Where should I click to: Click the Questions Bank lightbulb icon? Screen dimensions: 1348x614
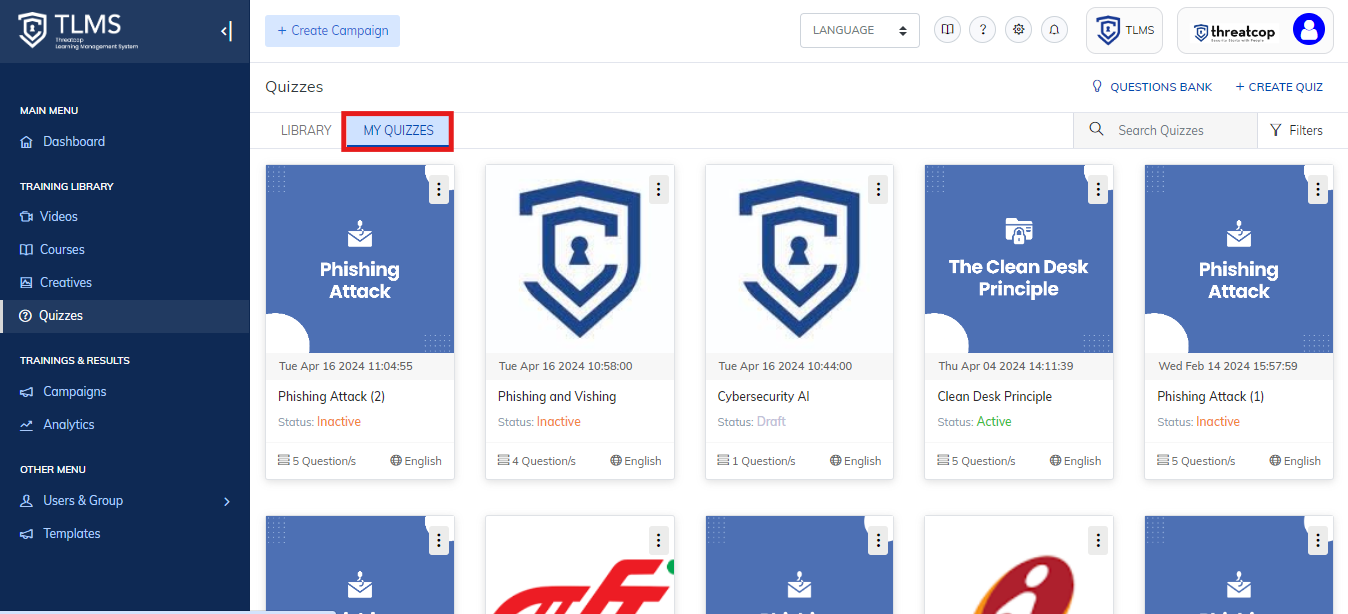[1097, 87]
